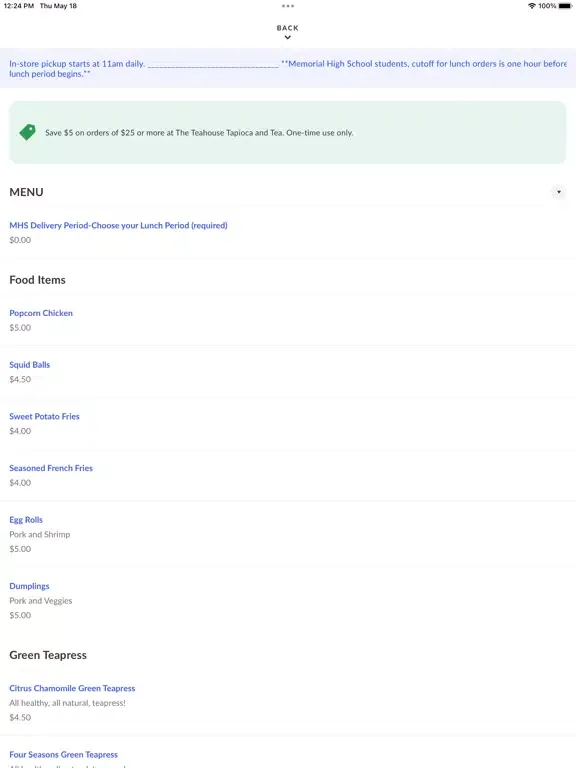The width and height of the screenshot is (576, 768).
Task: Click the MENU heading text
Action: (26, 192)
